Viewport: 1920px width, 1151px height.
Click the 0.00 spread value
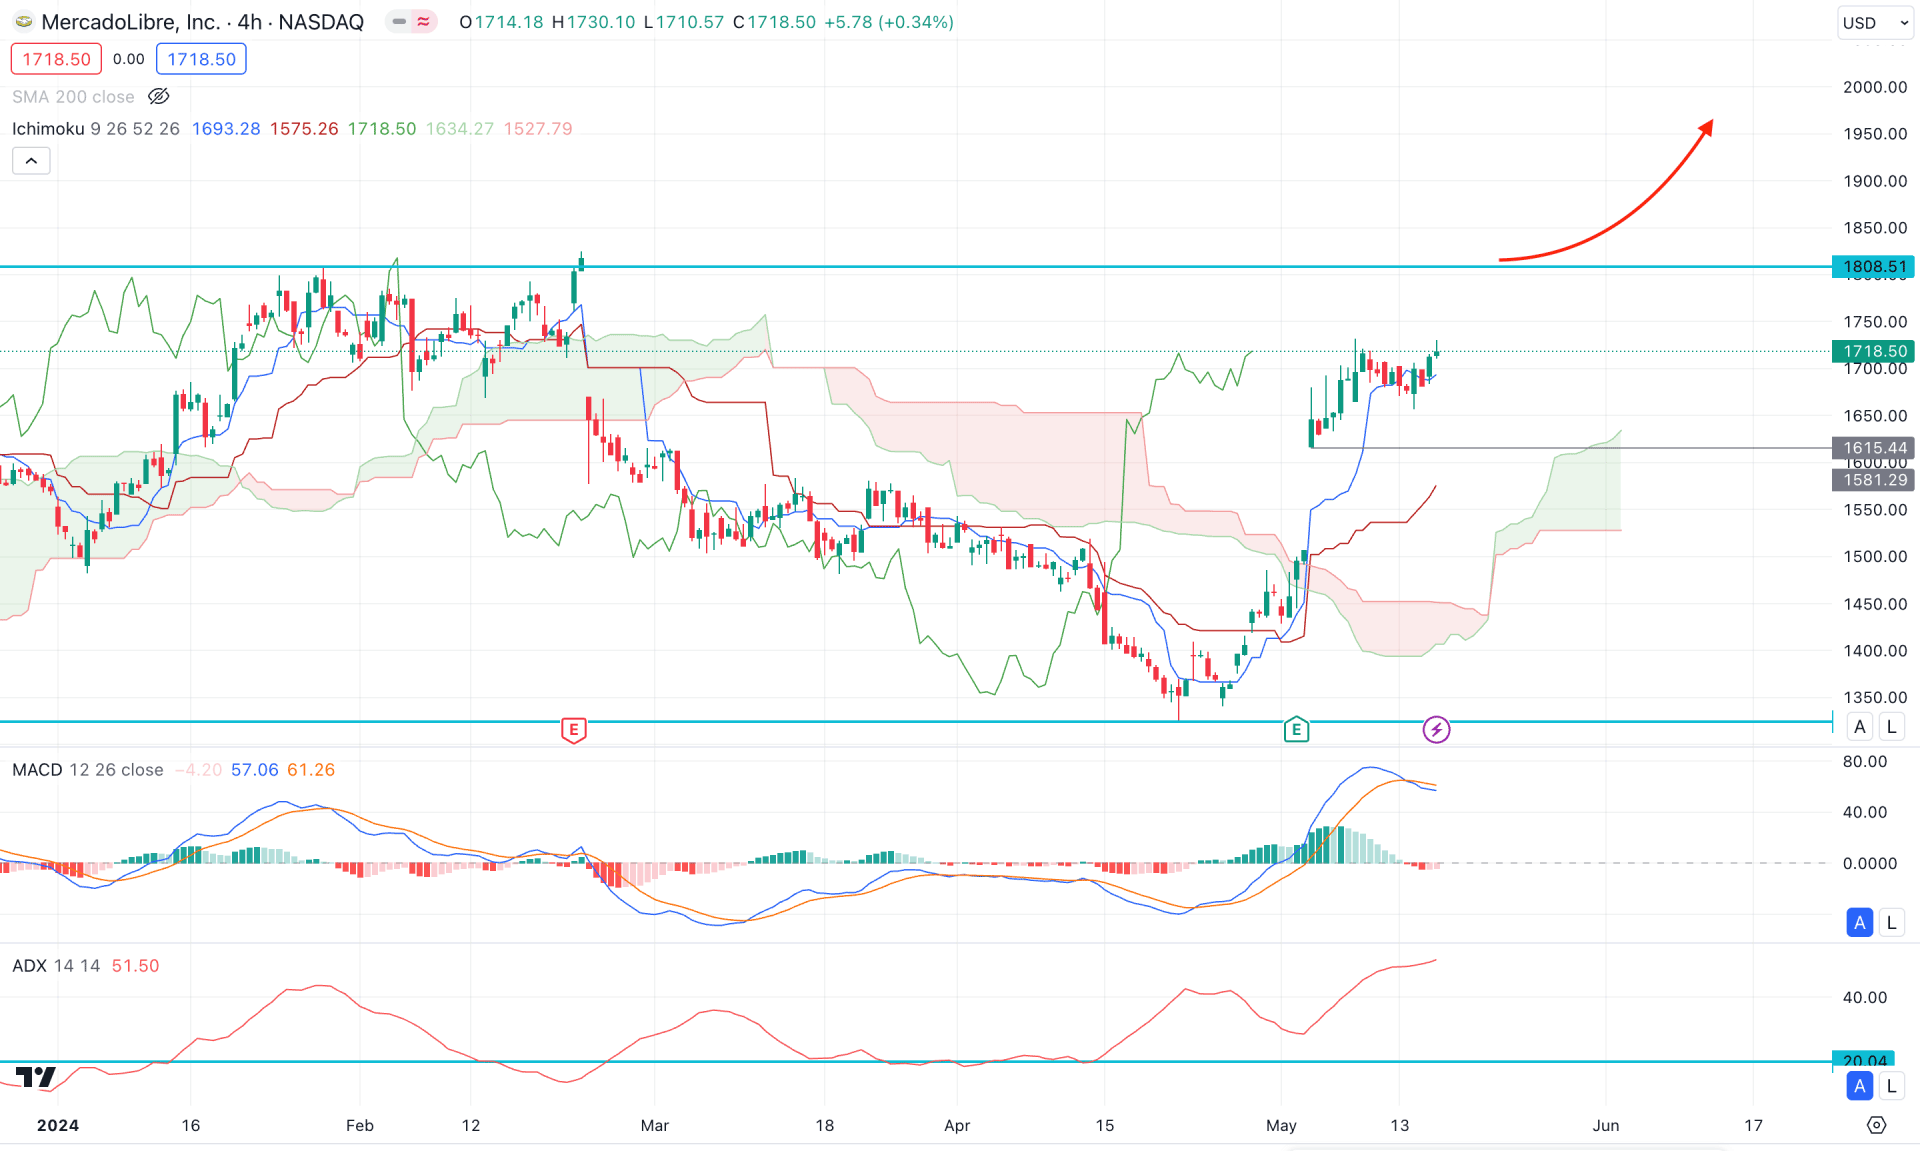(129, 59)
